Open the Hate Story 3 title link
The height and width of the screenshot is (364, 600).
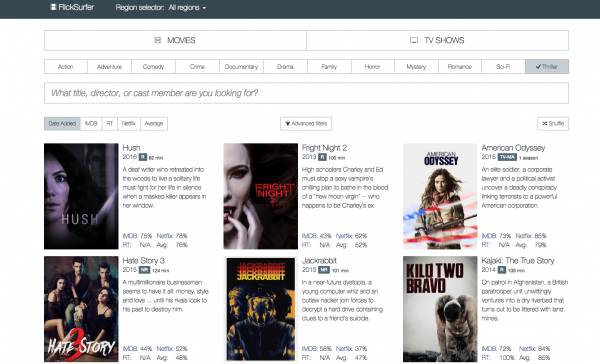pyautogui.click(x=143, y=261)
